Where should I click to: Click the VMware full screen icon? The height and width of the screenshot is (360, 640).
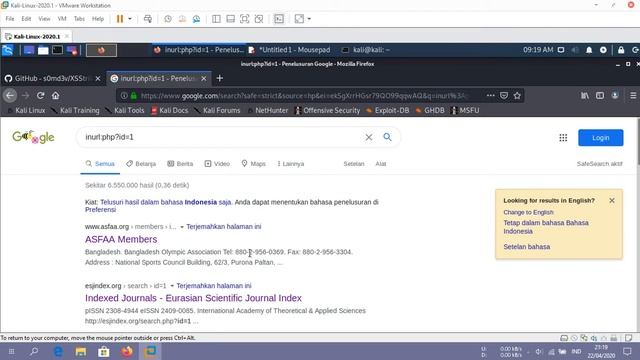click(x=244, y=19)
